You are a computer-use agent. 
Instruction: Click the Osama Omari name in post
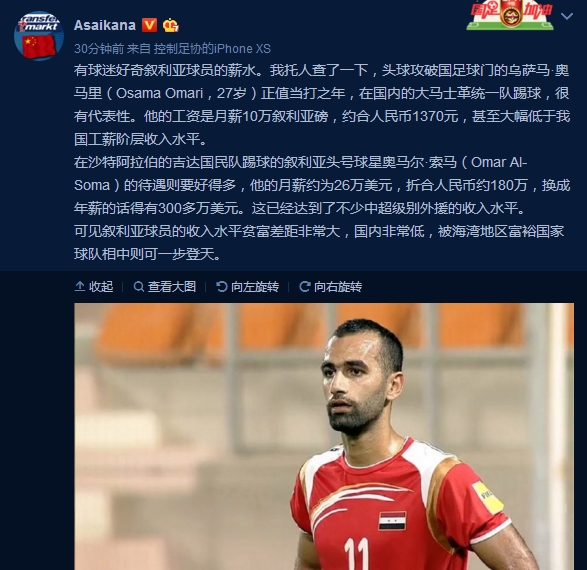coord(159,93)
